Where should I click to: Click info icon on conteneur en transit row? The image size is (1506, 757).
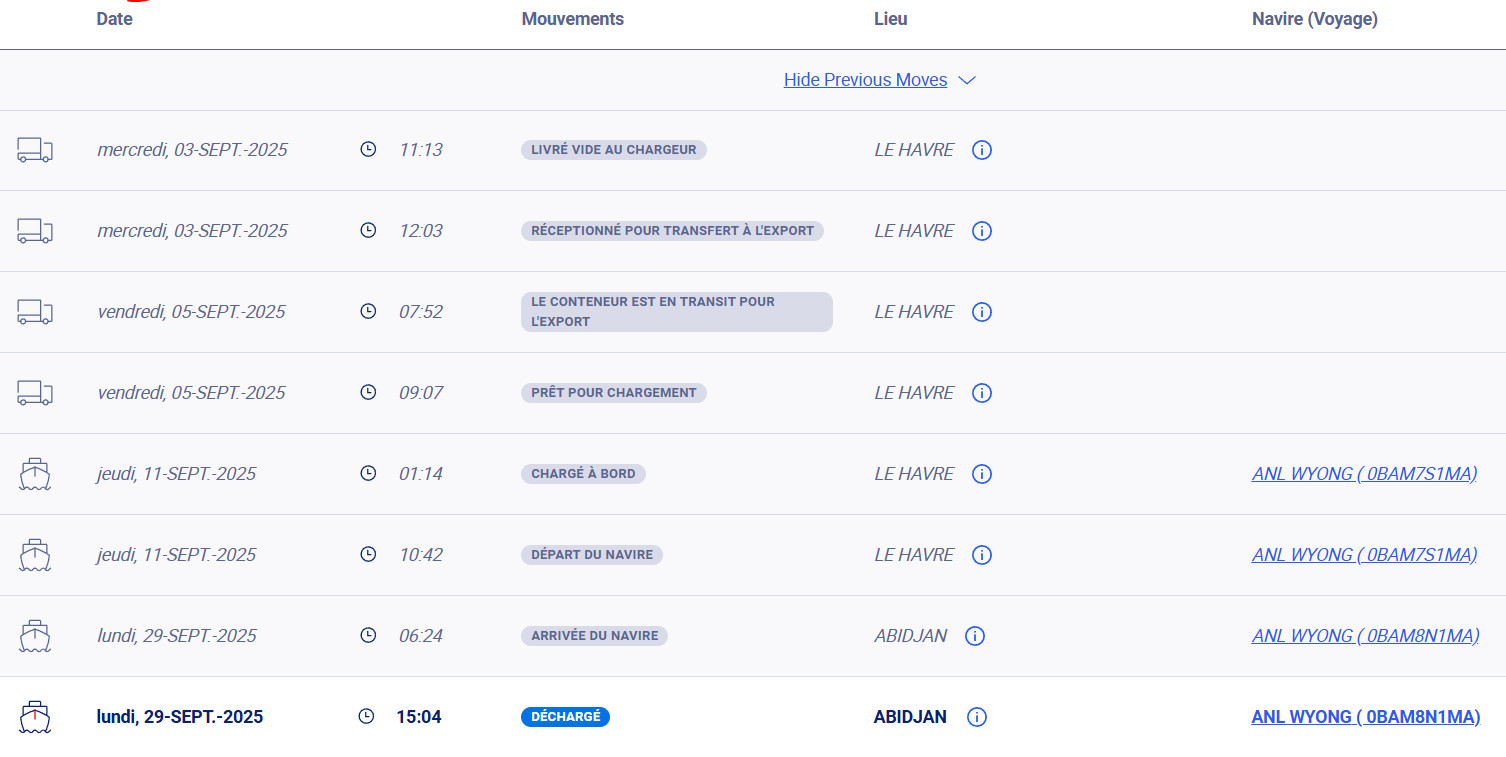[x=982, y=312]
